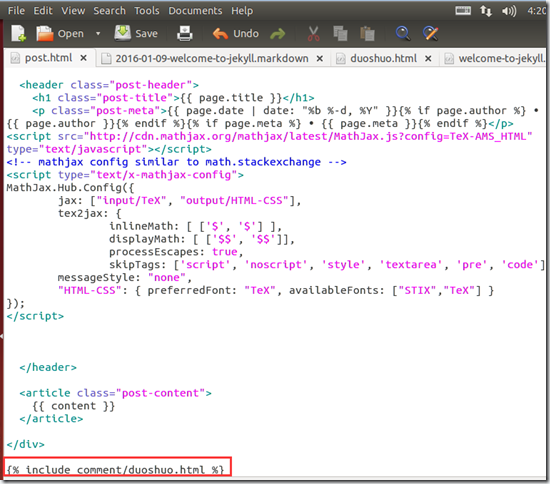The height and width of the screenshot is (484, 550).
Task: Close the 2016-01-09-welcome-to-jekyll.markdown tab
Action: [x=320, y=59]
